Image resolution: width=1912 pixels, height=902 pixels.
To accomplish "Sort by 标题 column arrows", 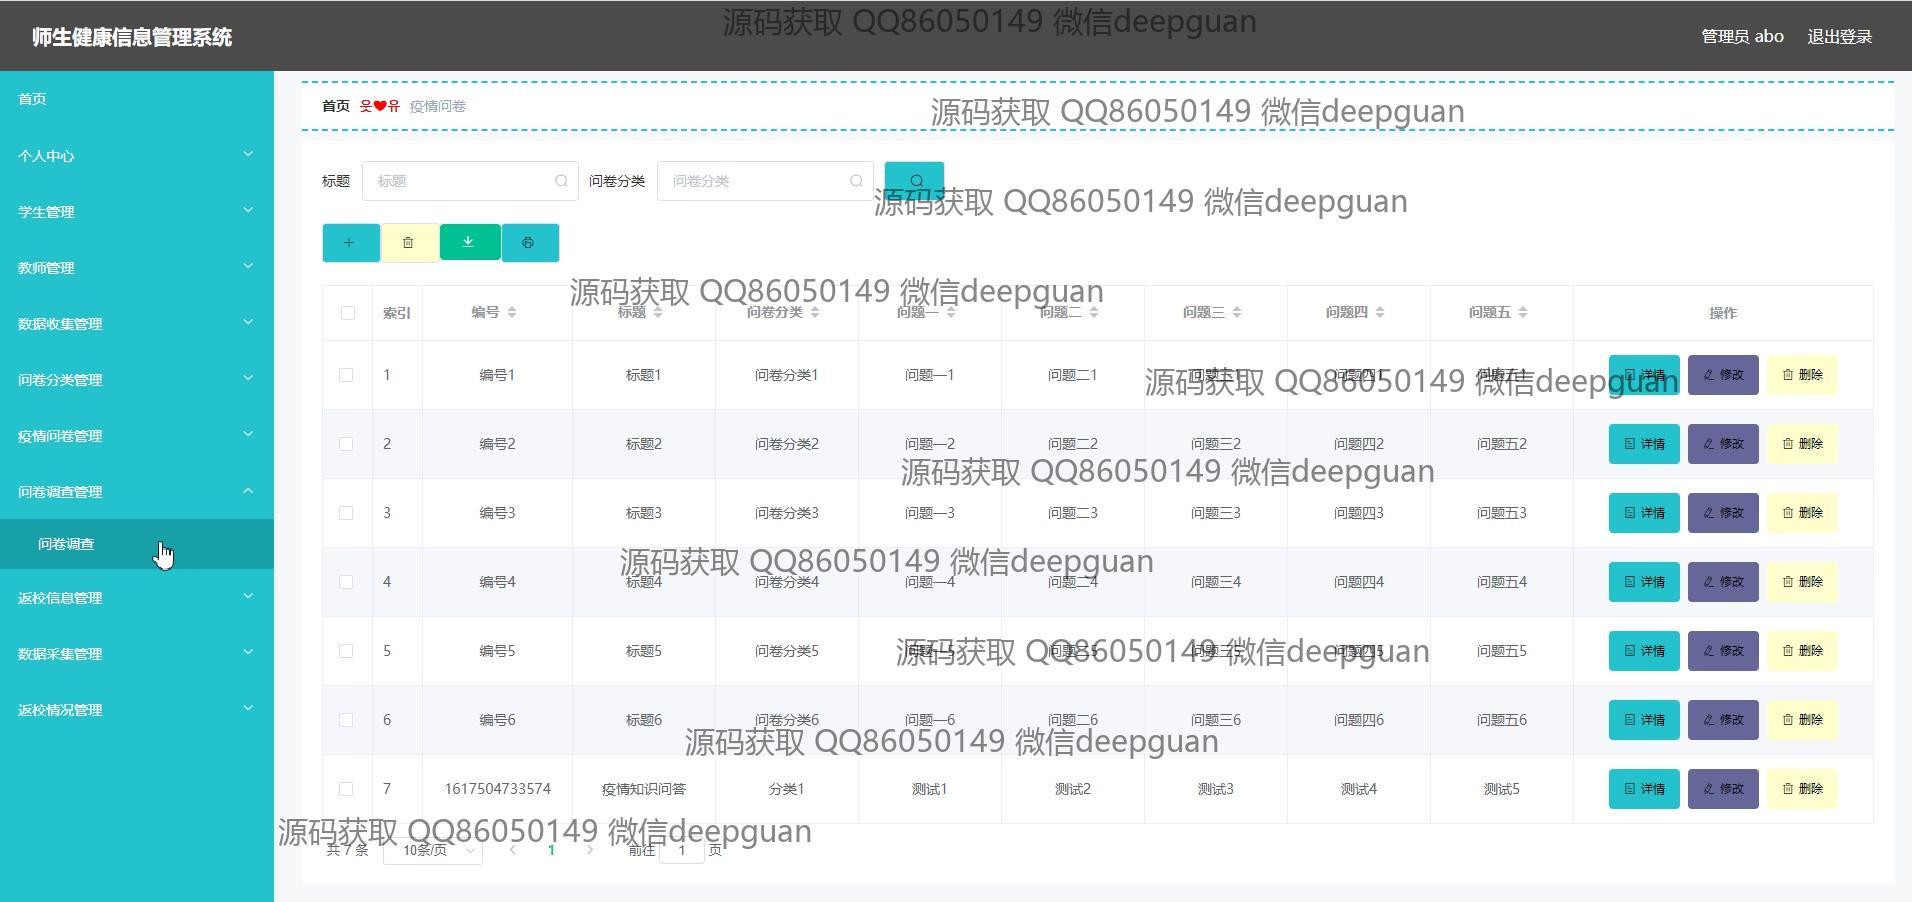I will (x=658, y=312).
